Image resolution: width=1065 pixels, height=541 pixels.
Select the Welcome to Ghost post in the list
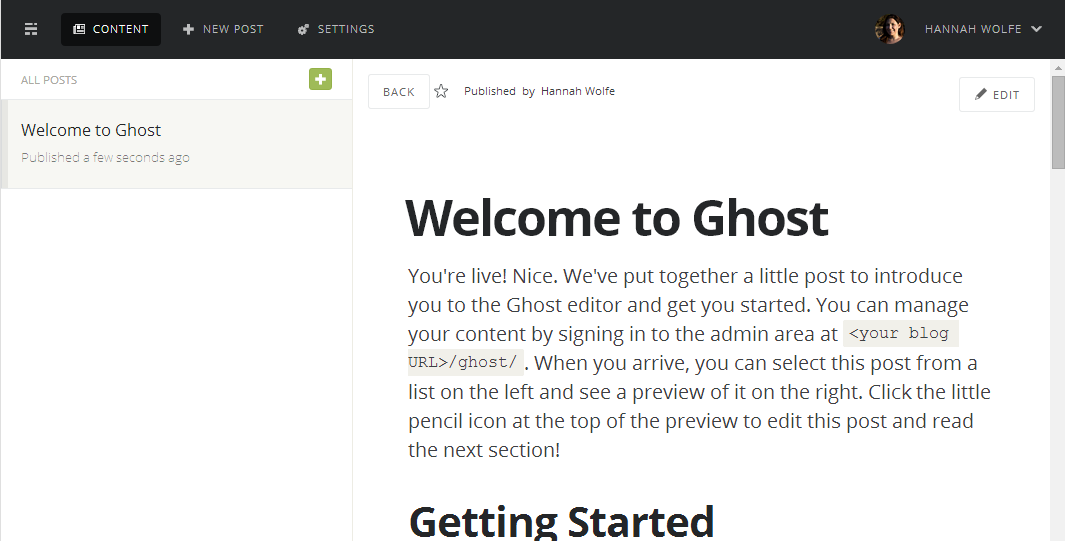177,144
